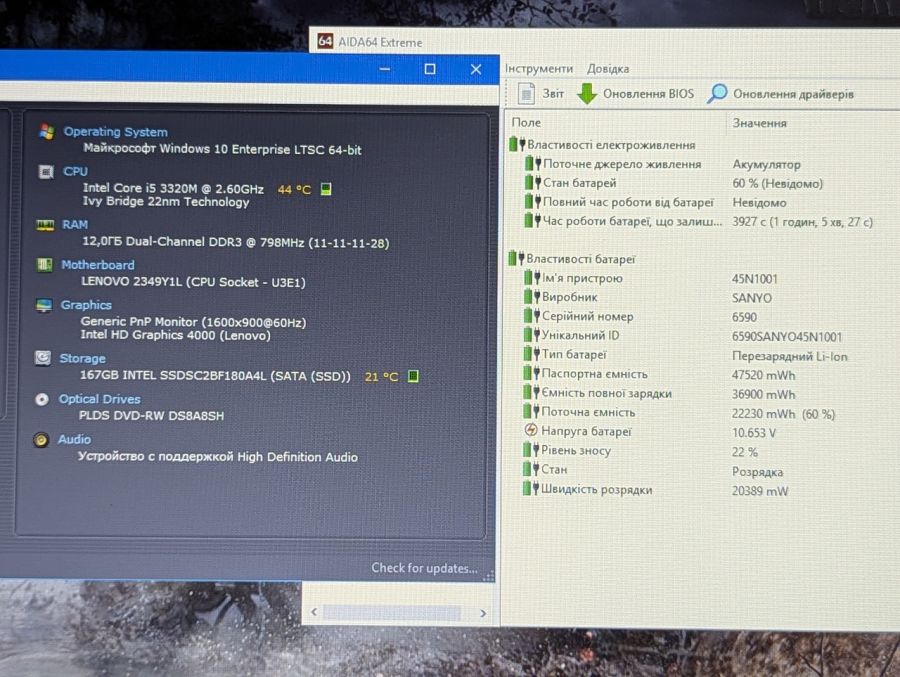Image resolution: width=900 pixels, height=677 pixels.
Task: Open the RAM section link
Action: pyautogui.click(x=75, y=225)
